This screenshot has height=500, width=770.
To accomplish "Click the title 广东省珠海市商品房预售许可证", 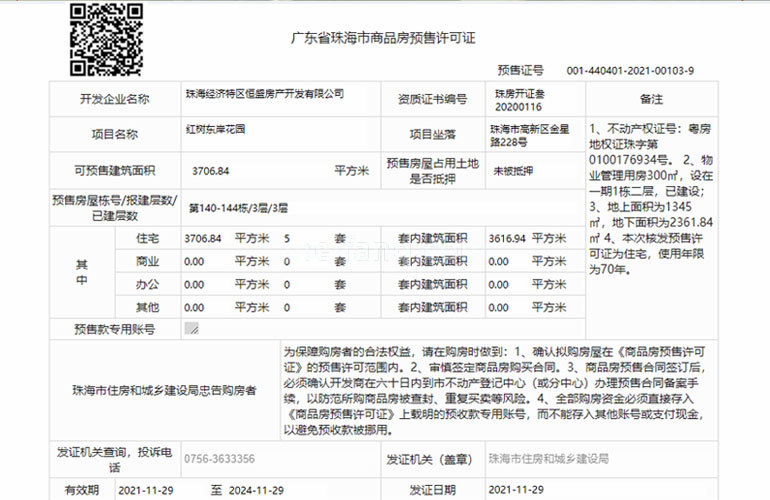I will point(383,38).
